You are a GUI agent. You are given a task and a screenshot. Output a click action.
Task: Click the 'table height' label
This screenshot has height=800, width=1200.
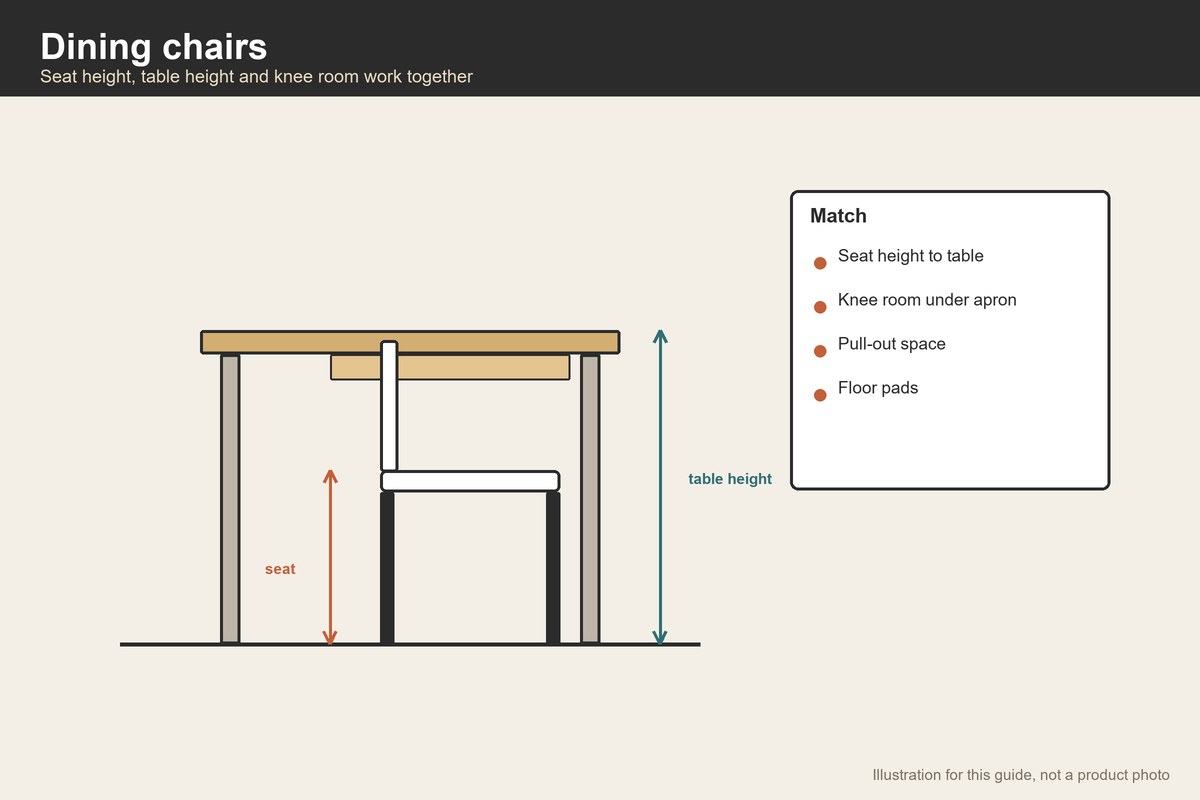[x=730, y=479]
